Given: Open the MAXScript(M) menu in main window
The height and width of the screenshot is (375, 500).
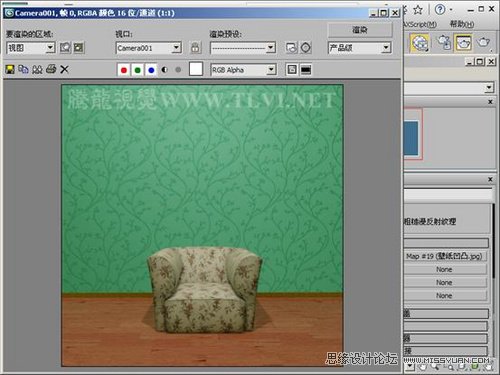Looking at the screenshot, I should point(420,24).
